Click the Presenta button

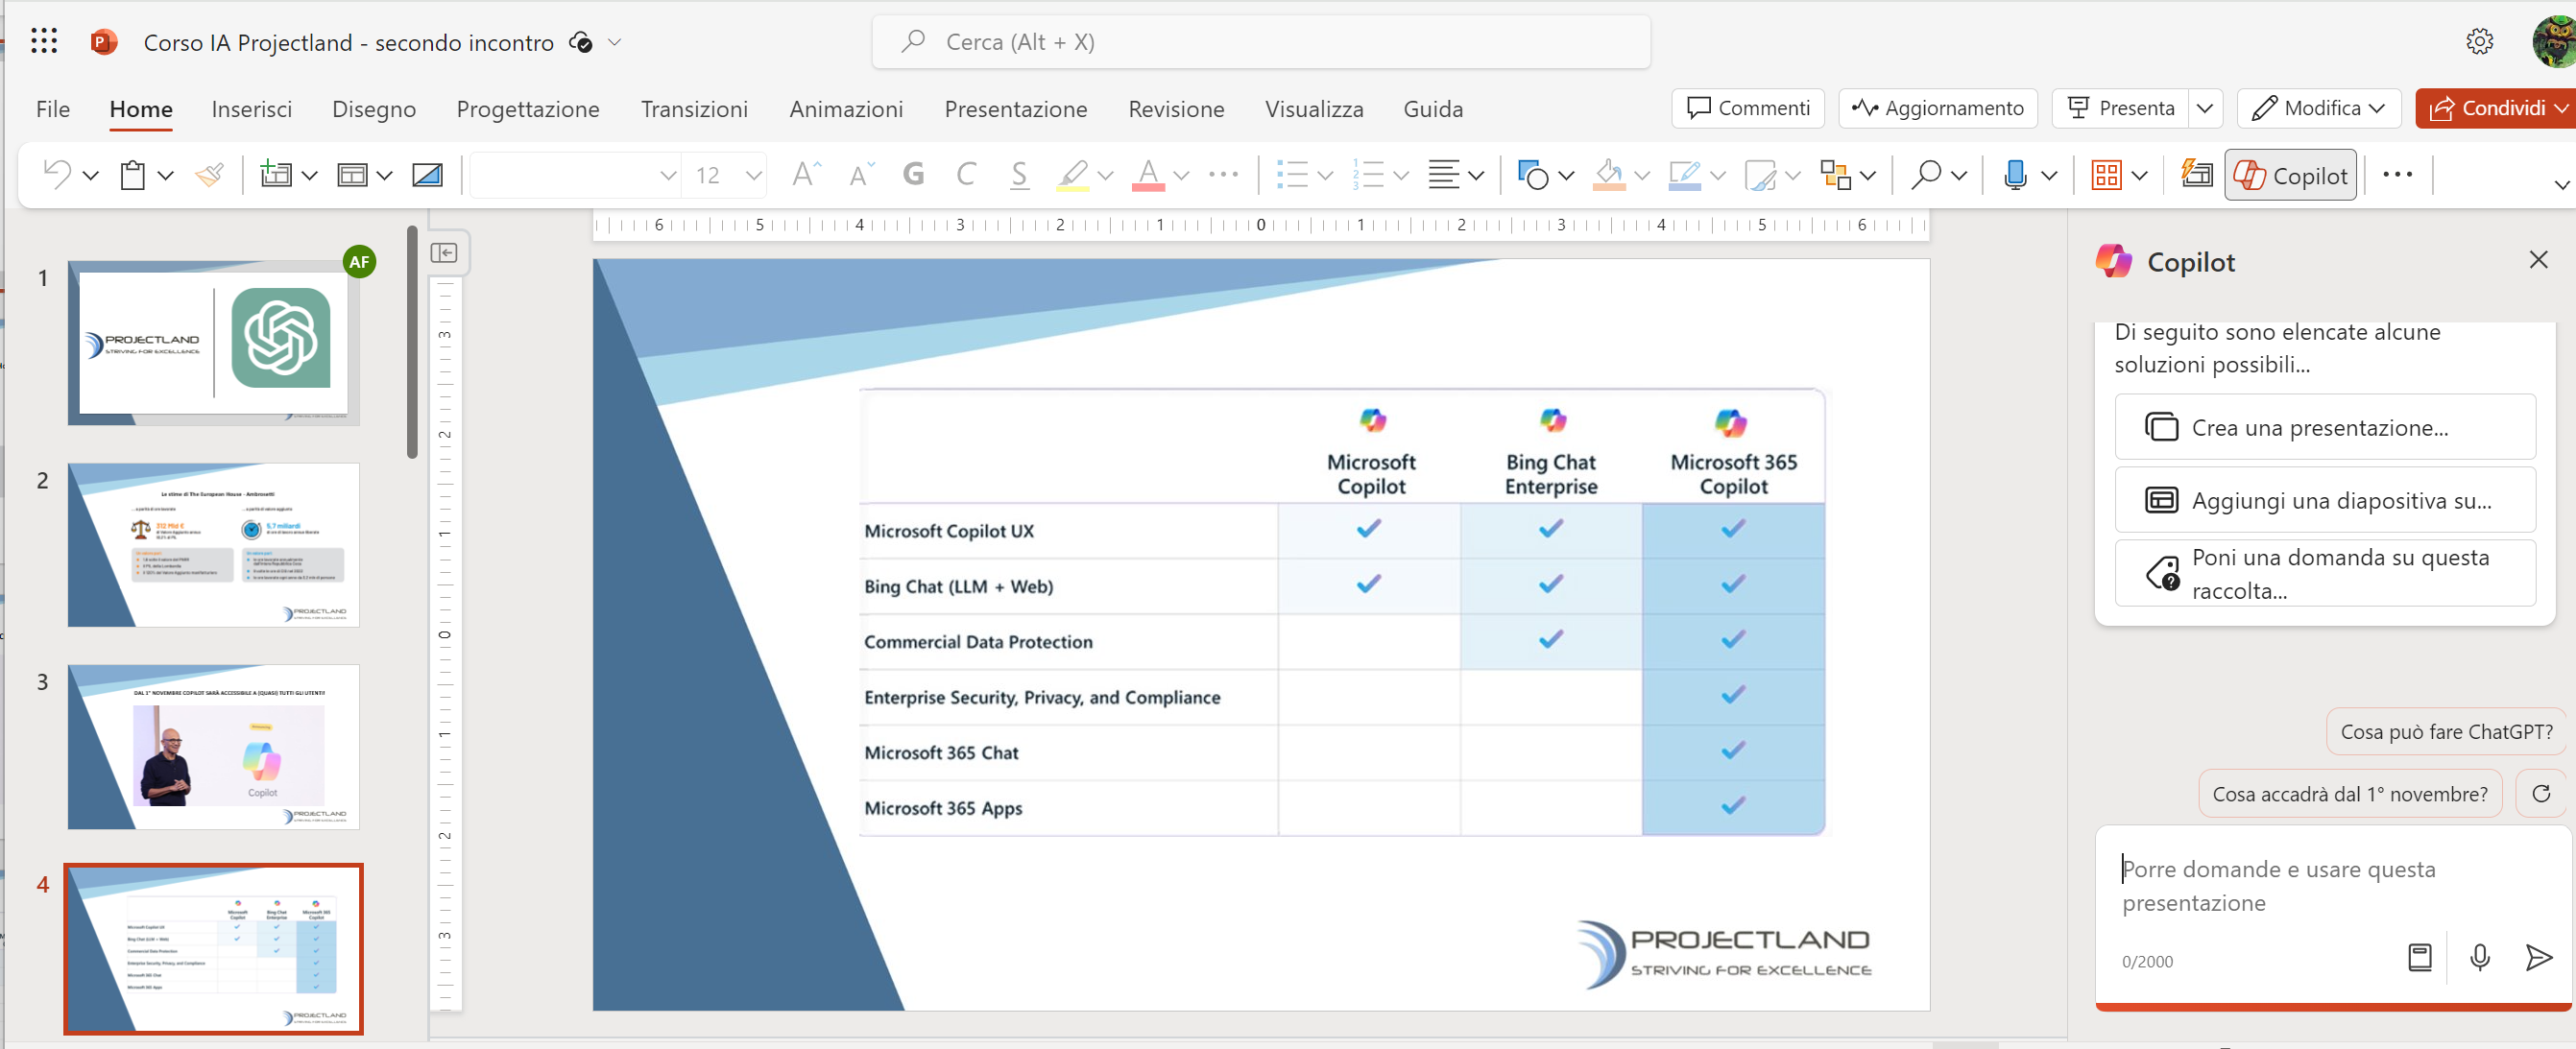tap(2121, 108)
